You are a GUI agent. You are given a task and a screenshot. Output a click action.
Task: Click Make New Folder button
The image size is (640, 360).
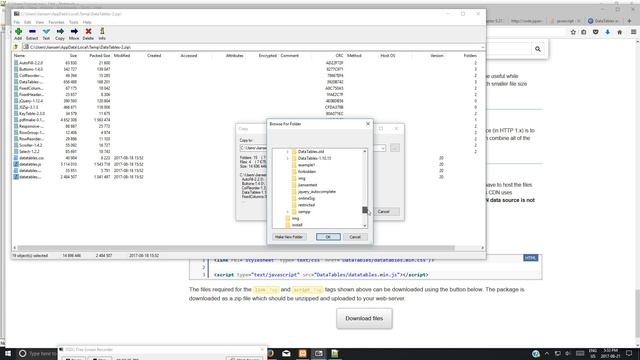(x=289, y=237)
